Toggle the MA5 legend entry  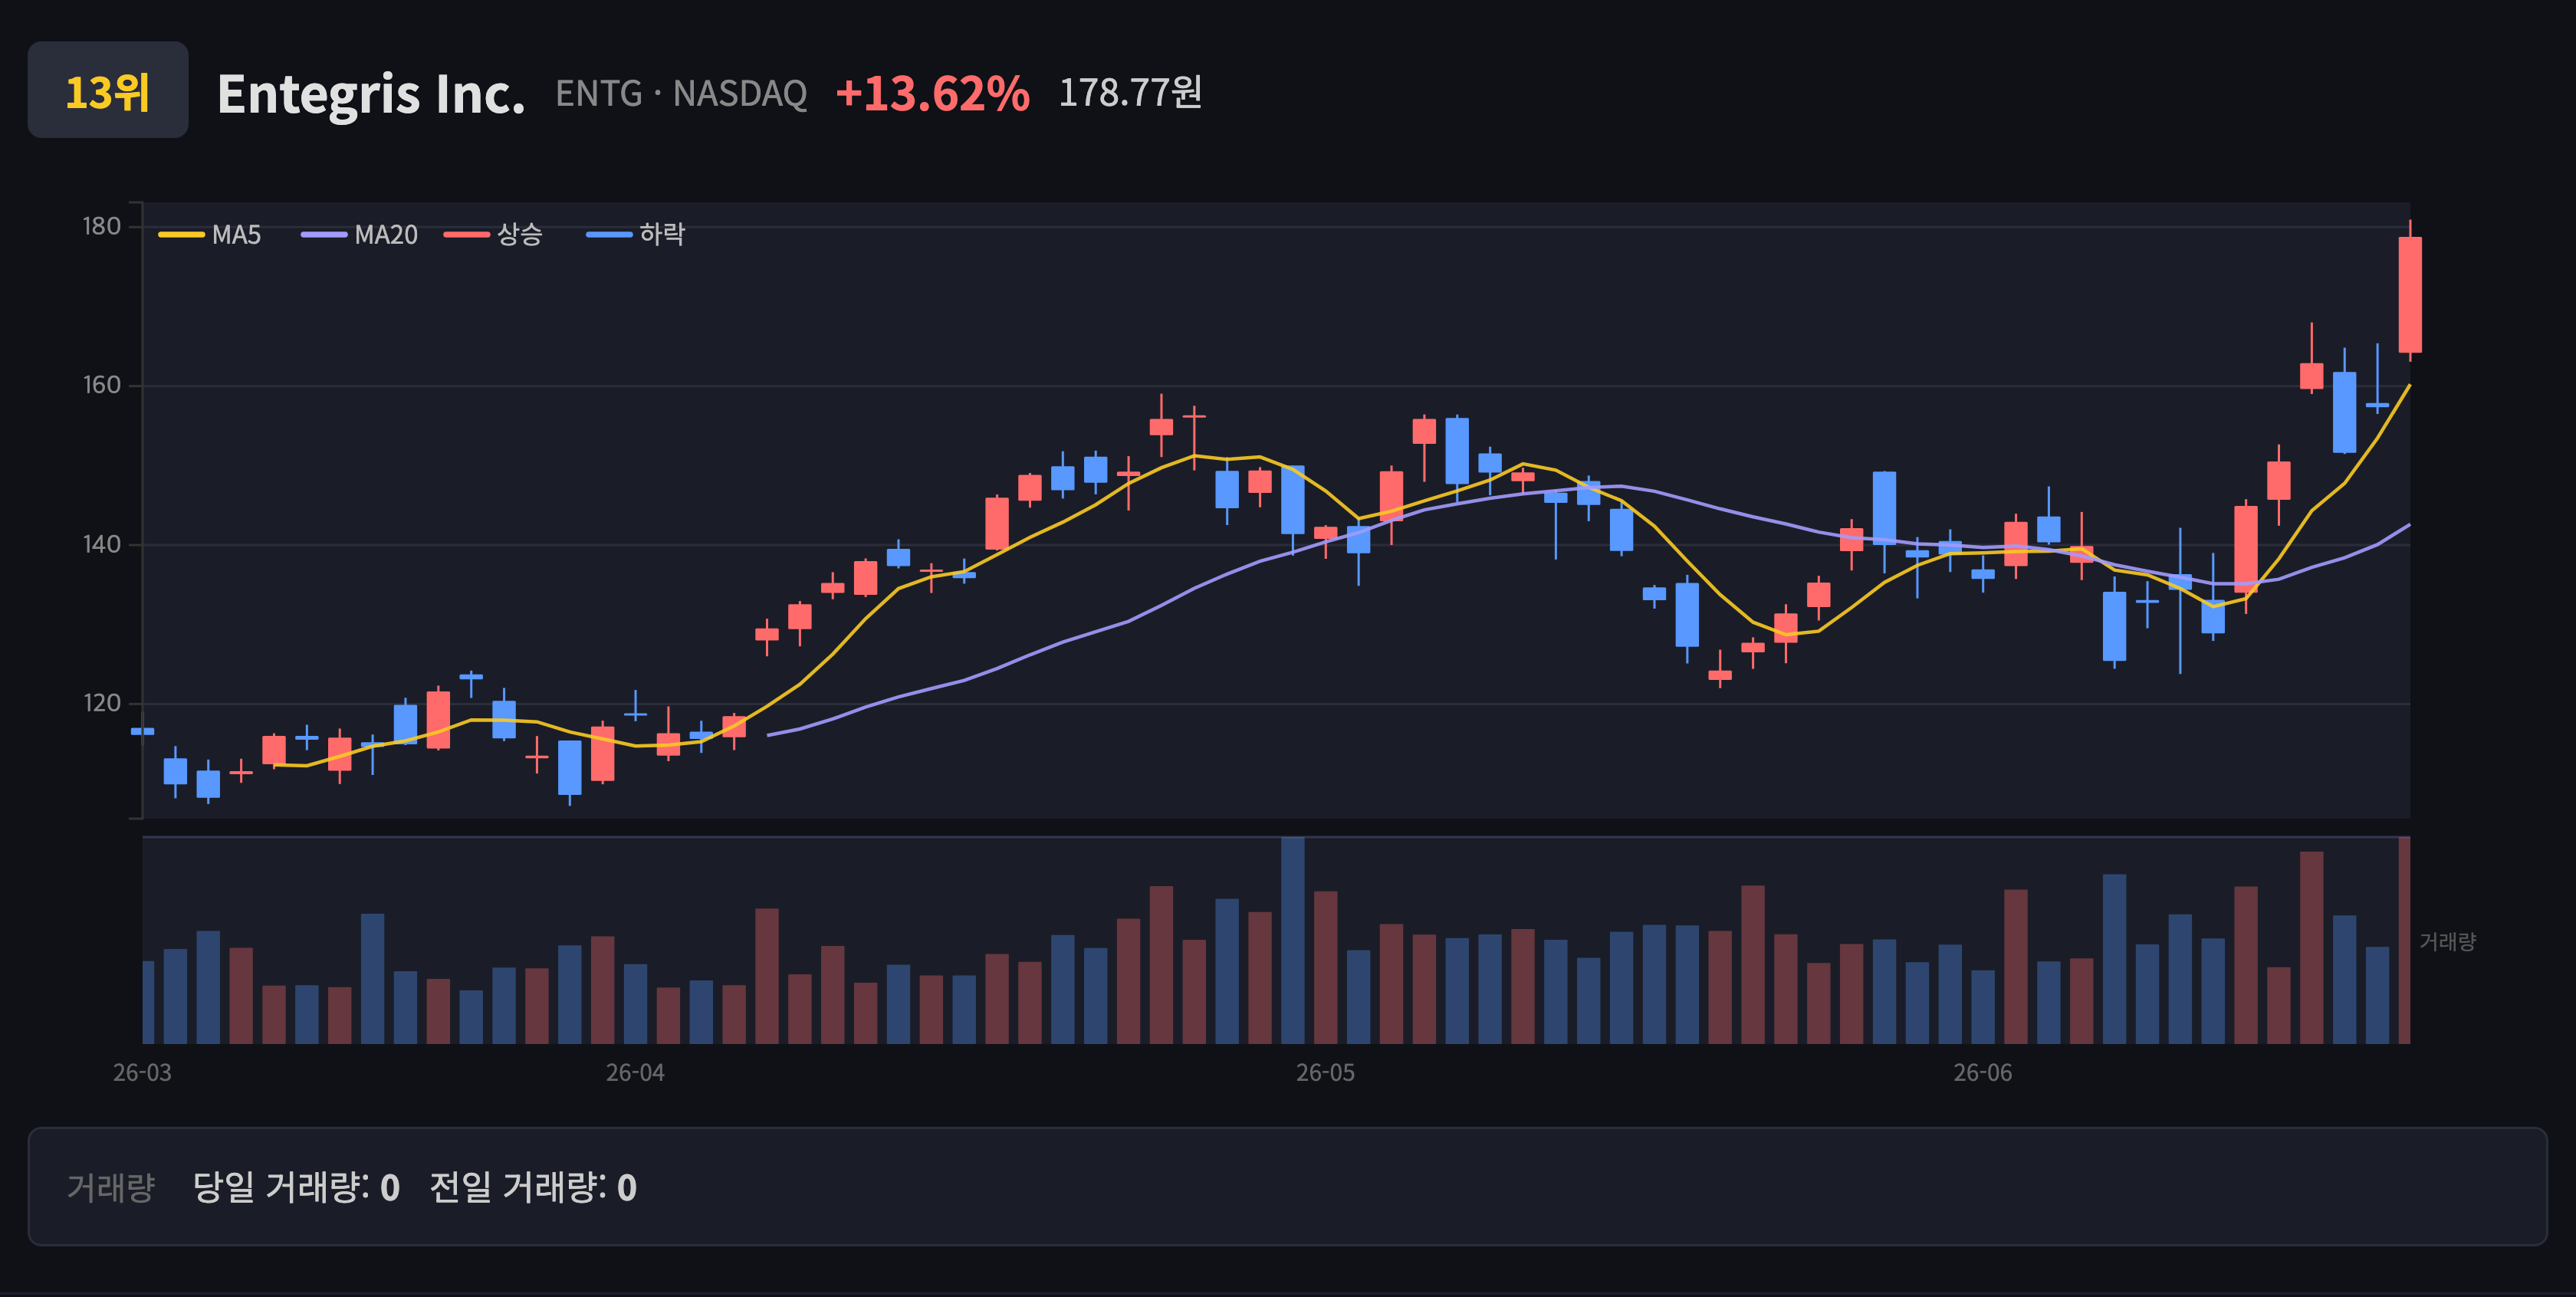pyautogui.click(x=210, y=235)
